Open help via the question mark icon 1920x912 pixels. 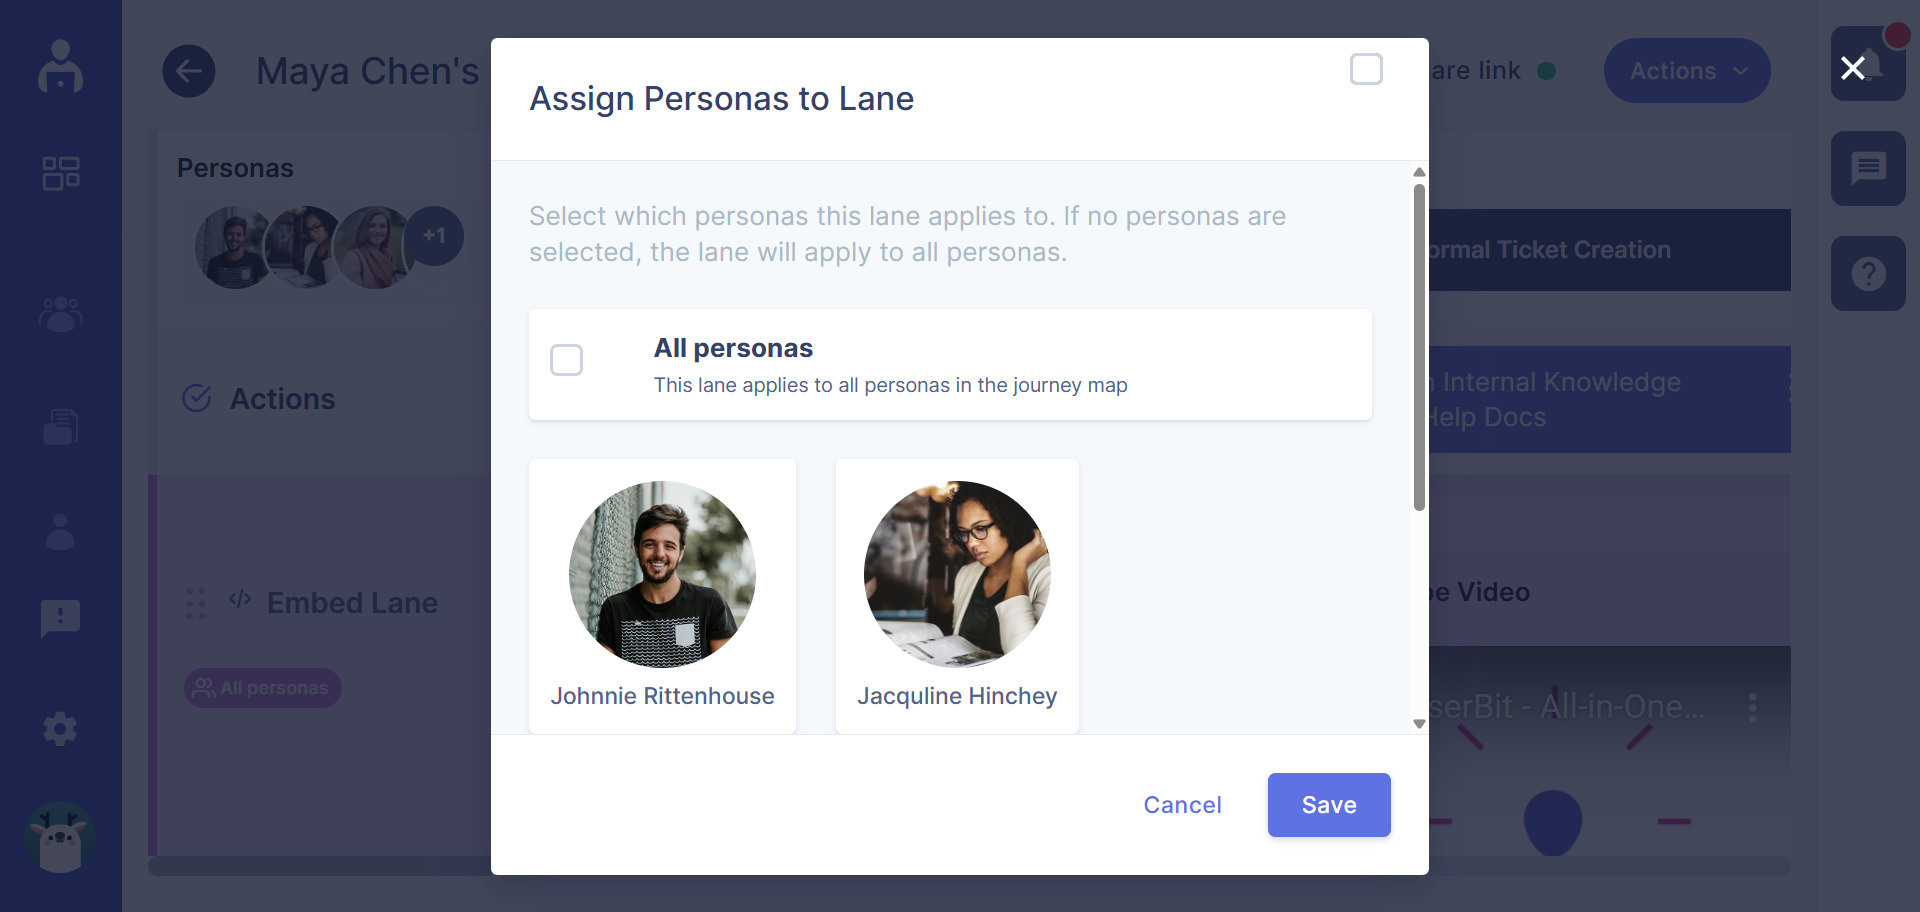1868,273
